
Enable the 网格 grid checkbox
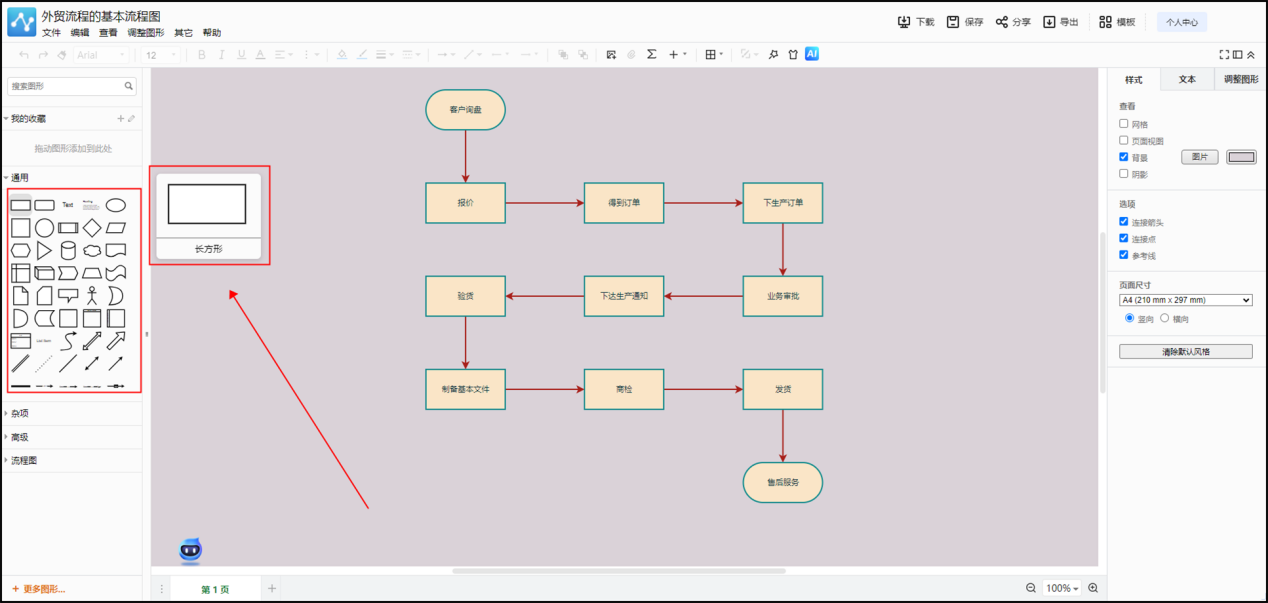click(x=1124, y=124)
